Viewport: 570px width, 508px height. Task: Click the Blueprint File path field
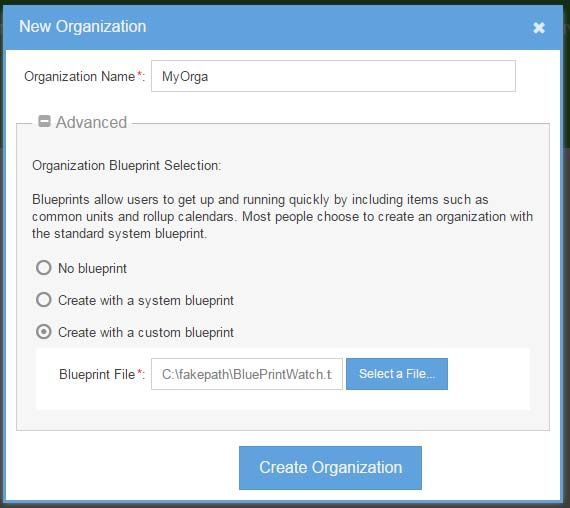tap(247, 374)
